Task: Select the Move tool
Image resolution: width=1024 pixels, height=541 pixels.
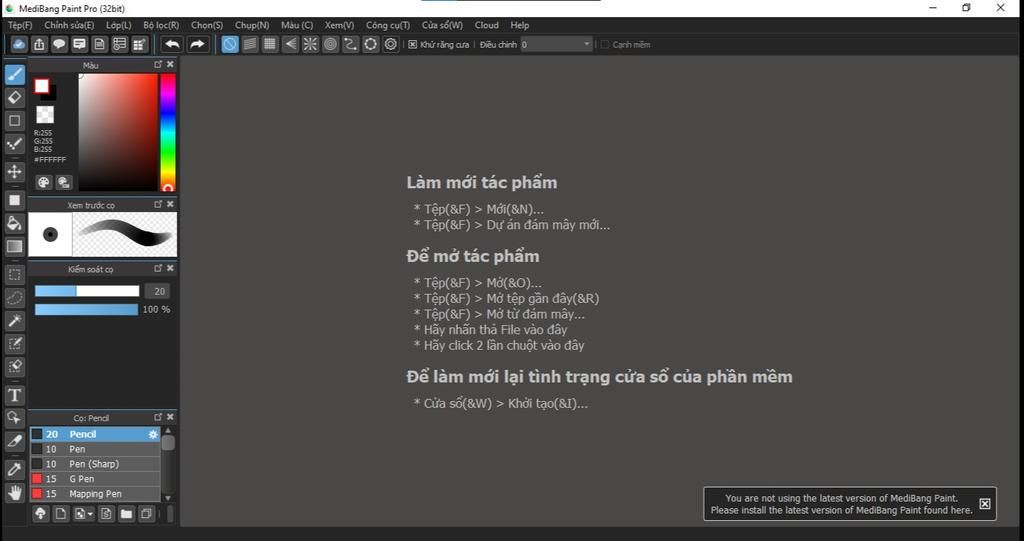Action: point(14,172)
